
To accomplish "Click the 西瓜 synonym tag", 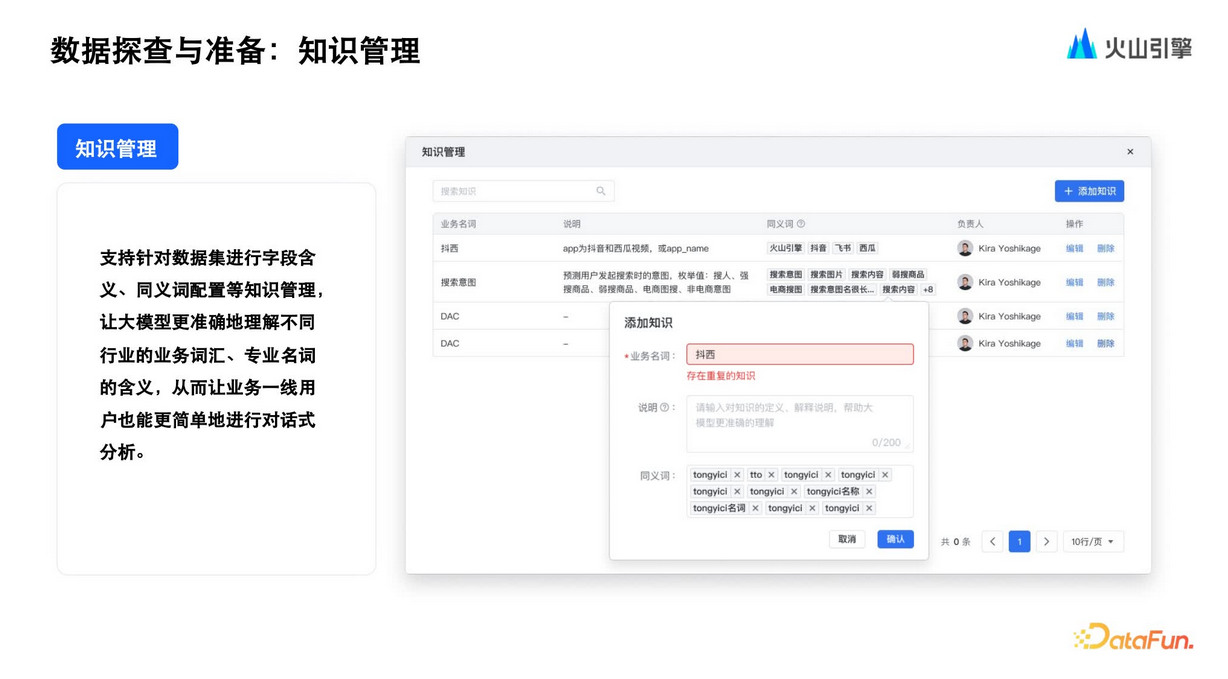I will coord(868,248).
